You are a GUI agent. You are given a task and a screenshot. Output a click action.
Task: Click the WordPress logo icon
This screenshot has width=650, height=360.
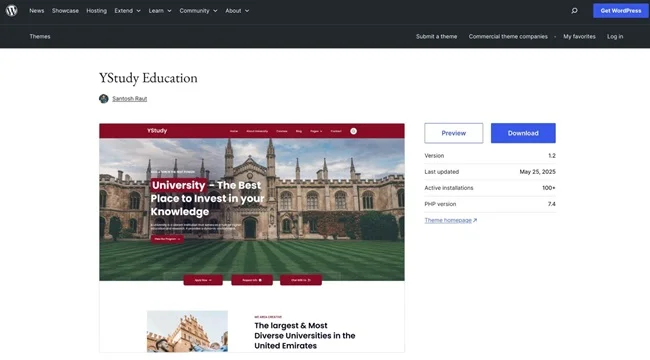pyautogui.click(x=12, y=11)
